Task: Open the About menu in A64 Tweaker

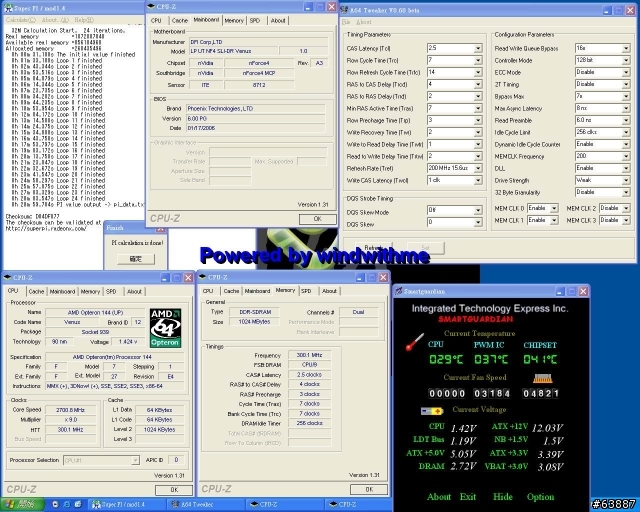Action: [364, 22]
